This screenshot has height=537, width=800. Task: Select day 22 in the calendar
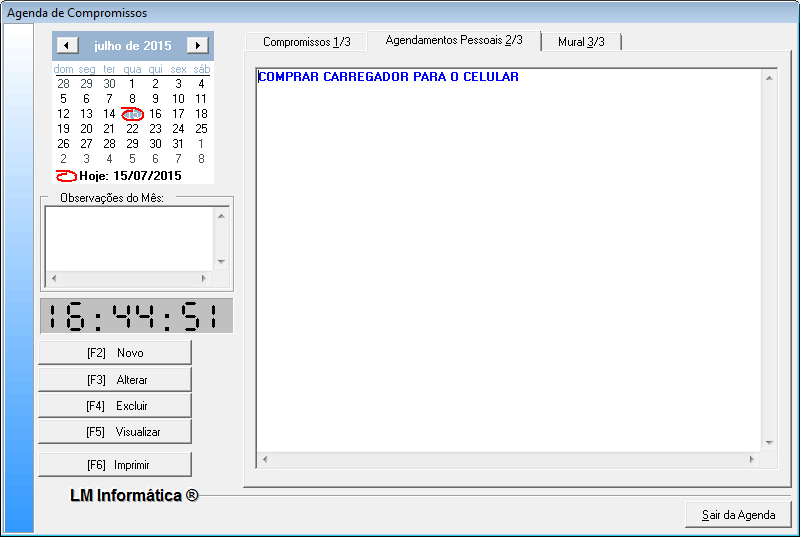pos(132,129)
